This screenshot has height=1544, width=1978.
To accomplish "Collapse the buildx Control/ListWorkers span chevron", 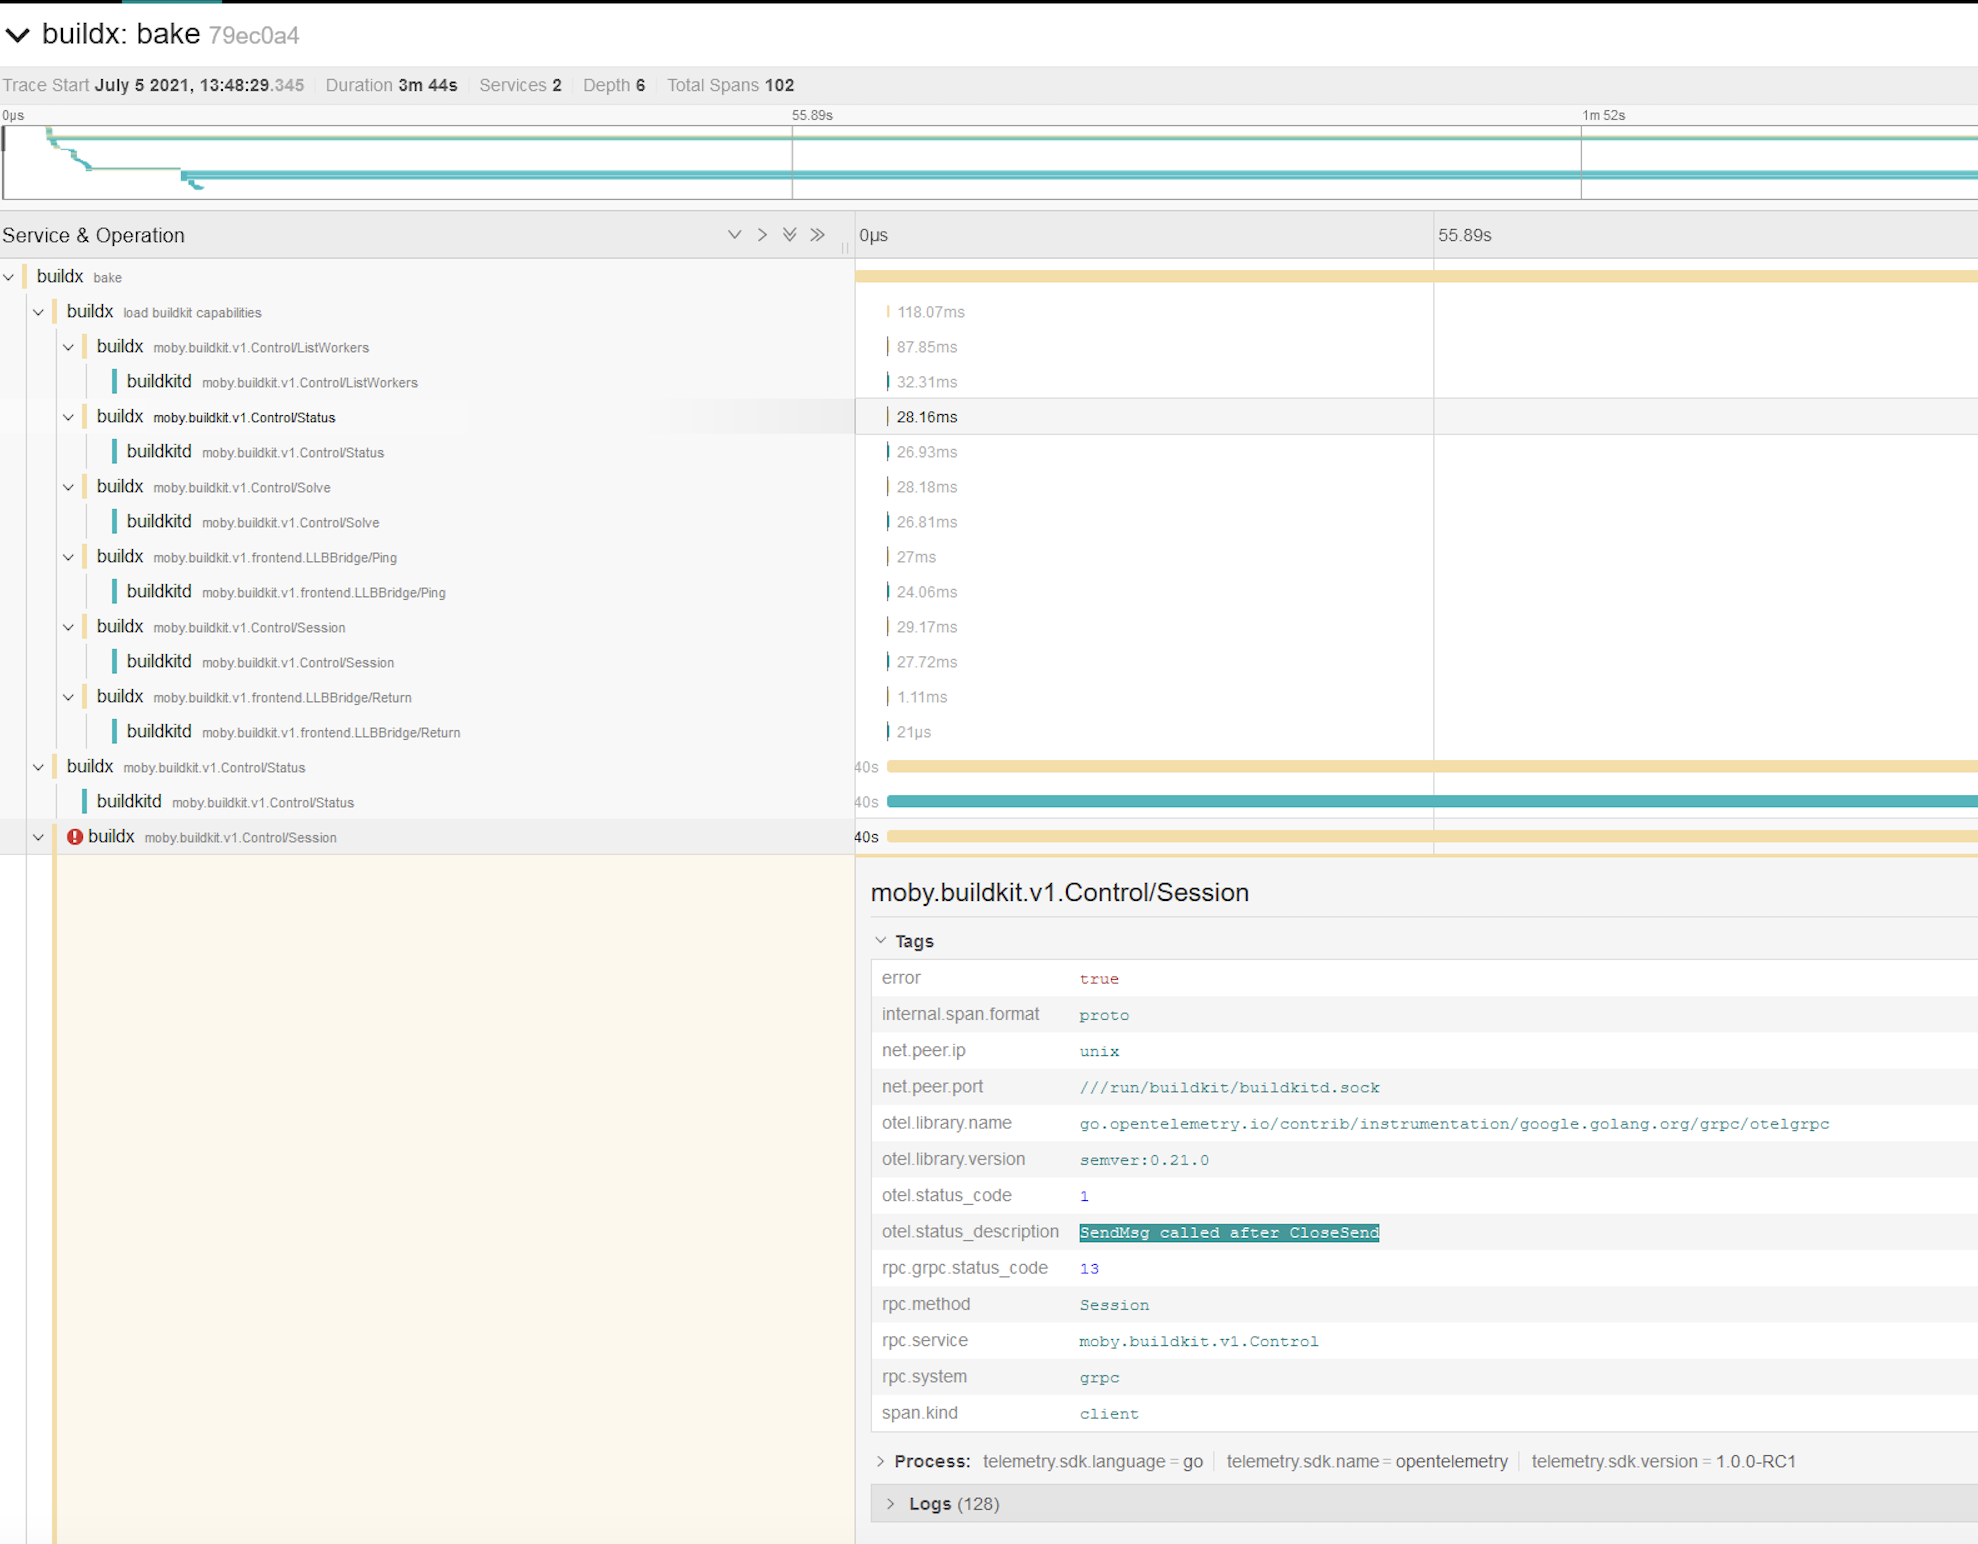I will tap(68, 346).
